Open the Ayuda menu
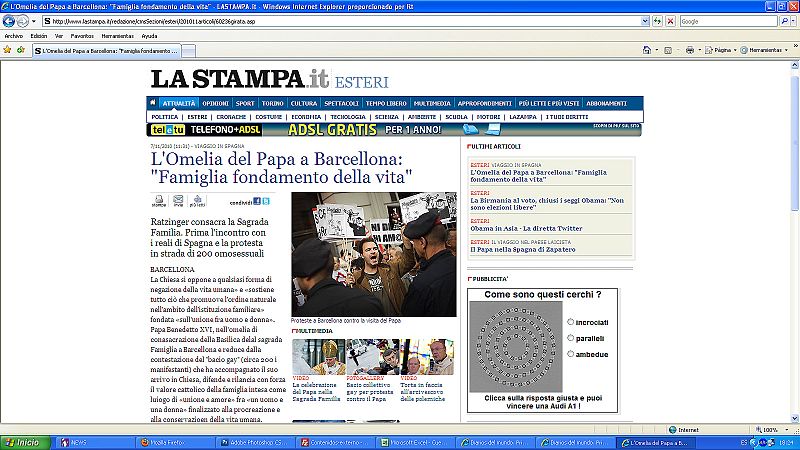The width and height of the screenshot is (800, 450). tap(149, 36)
